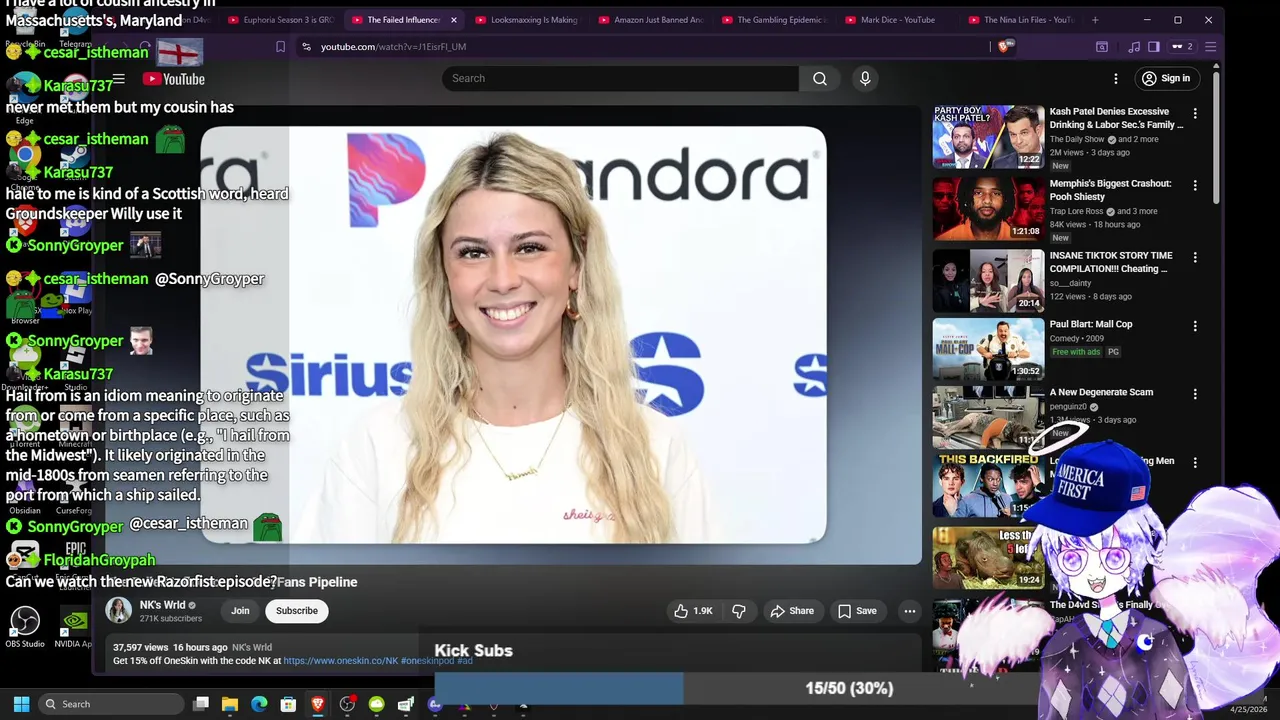
Task: Like the video with thumbs-up 1.9K
Action: coord(693,611)
